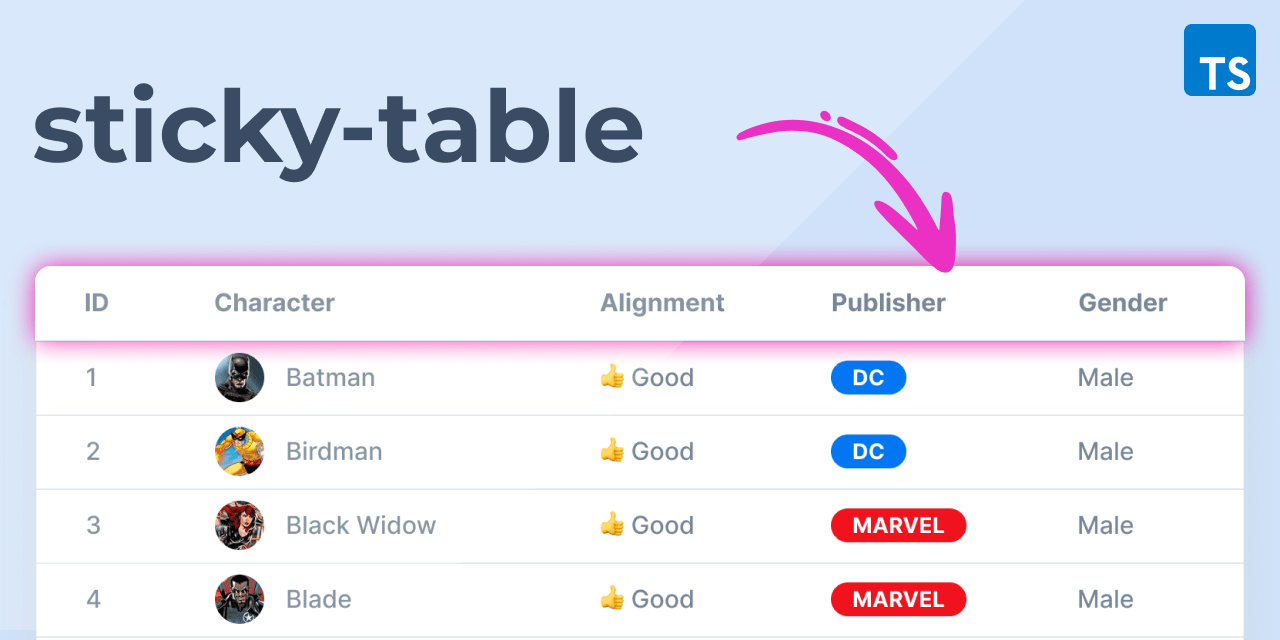This screenshot has width=1280, height=640.
Task: Click the TS TypeScript logo icon
Action: 1219,59
